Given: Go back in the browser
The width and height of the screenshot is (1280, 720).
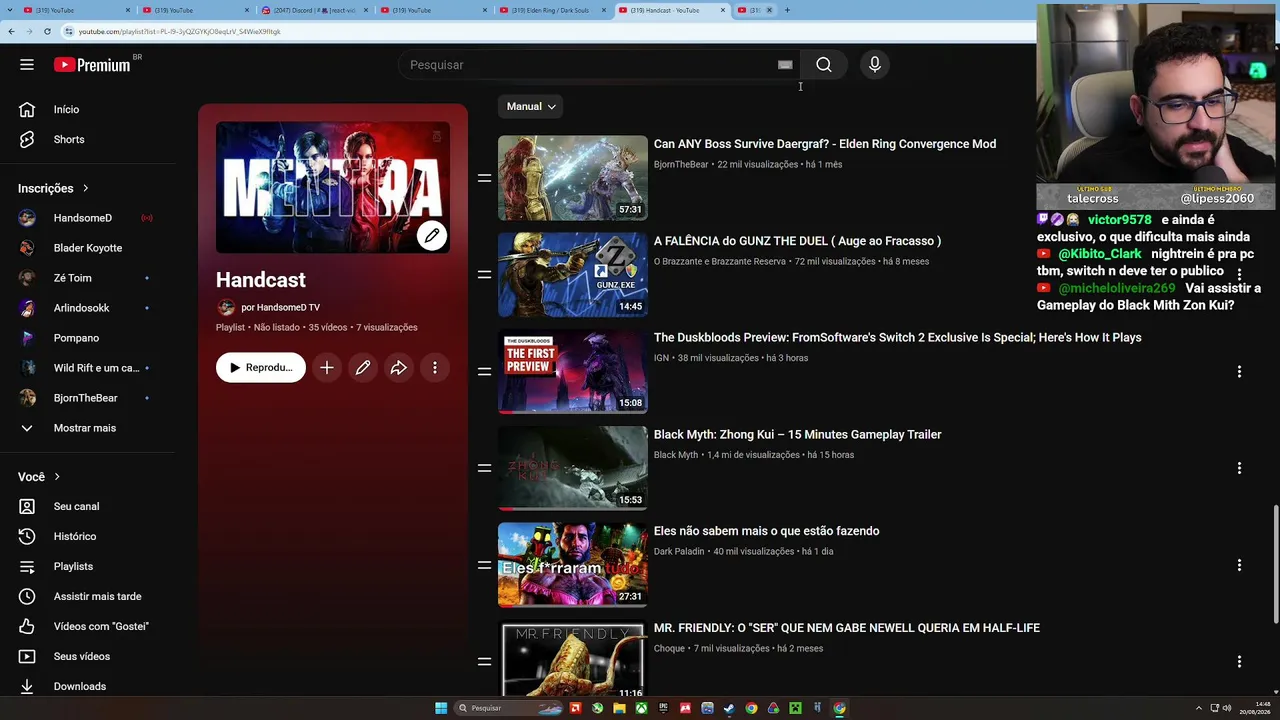Looking at the screenshot, I should (11, 31).
